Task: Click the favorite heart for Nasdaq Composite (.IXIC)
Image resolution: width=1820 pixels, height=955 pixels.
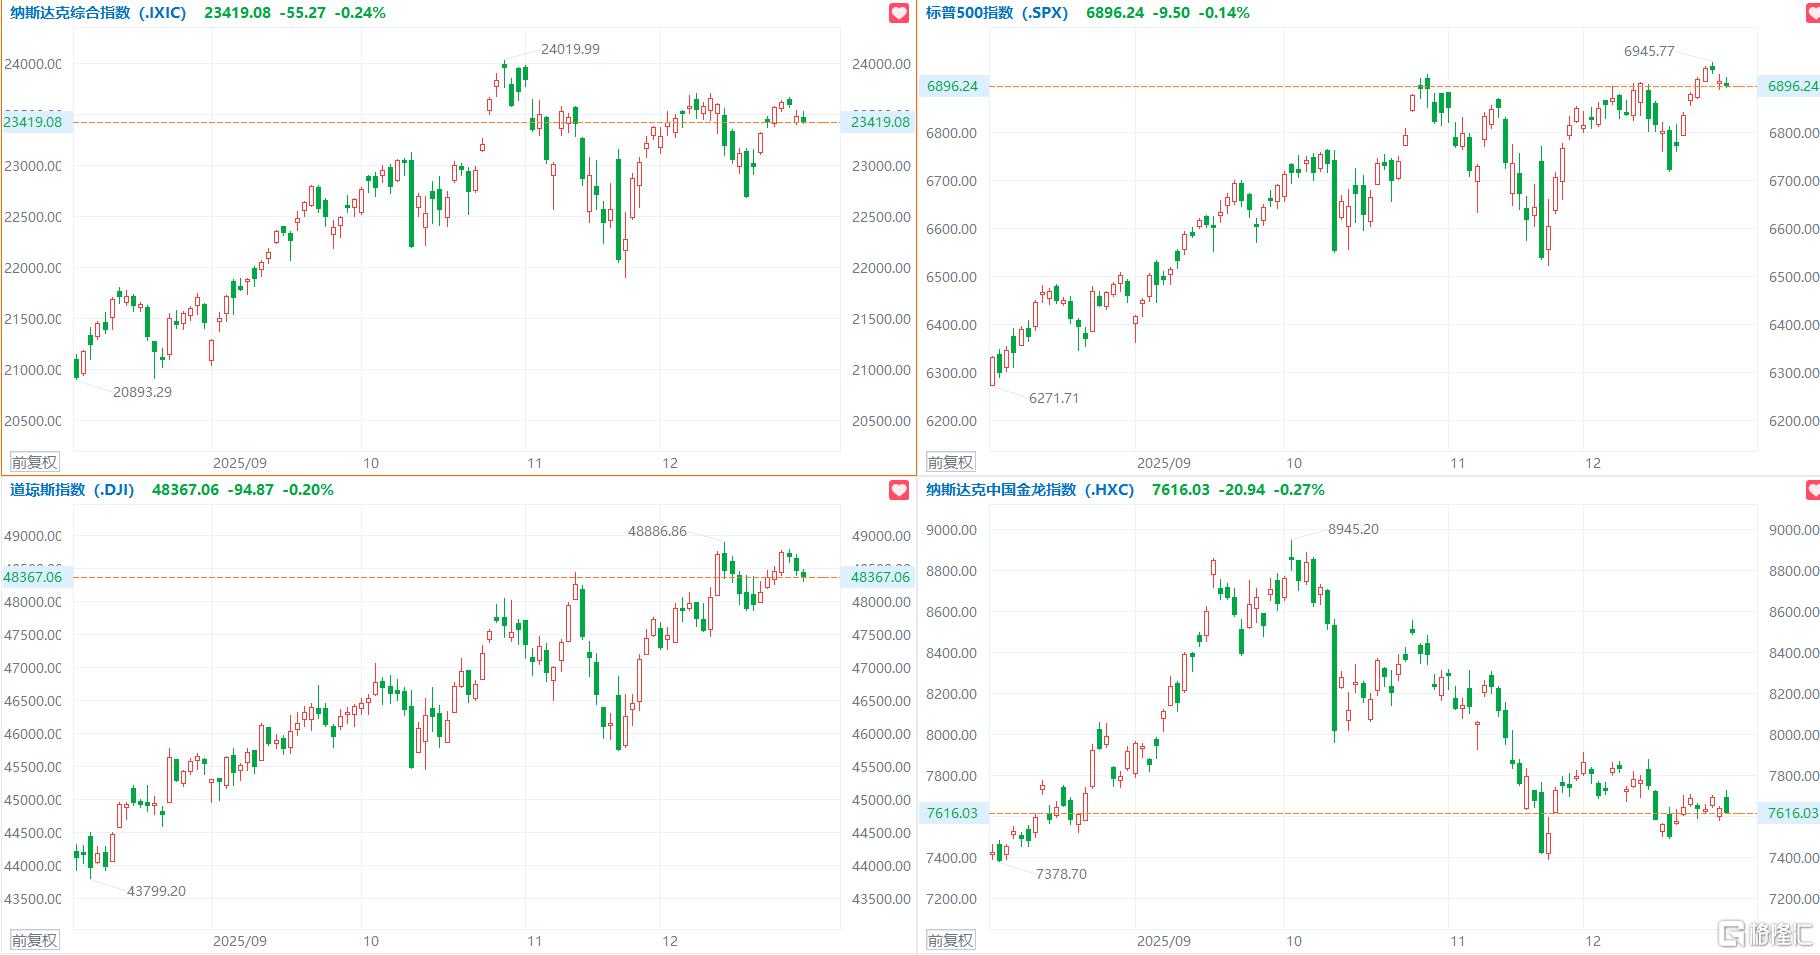Action: [899, 13]
